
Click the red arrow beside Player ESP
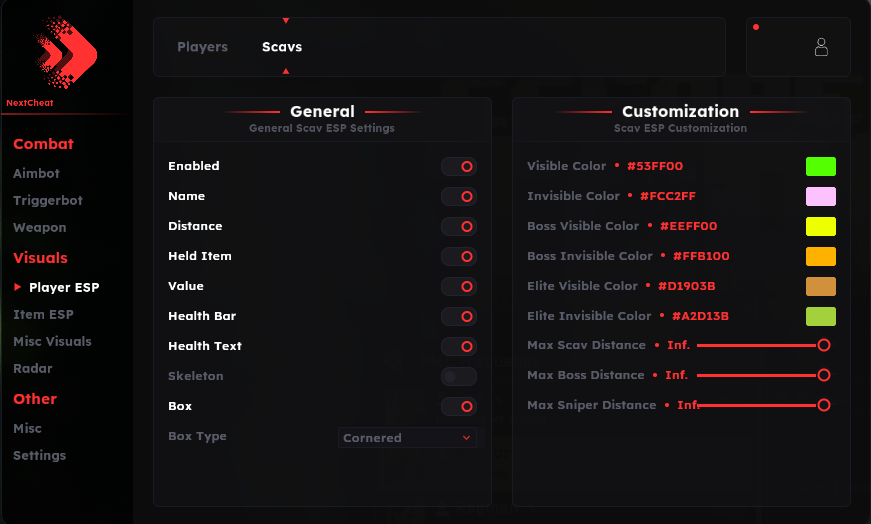point(17,287)
